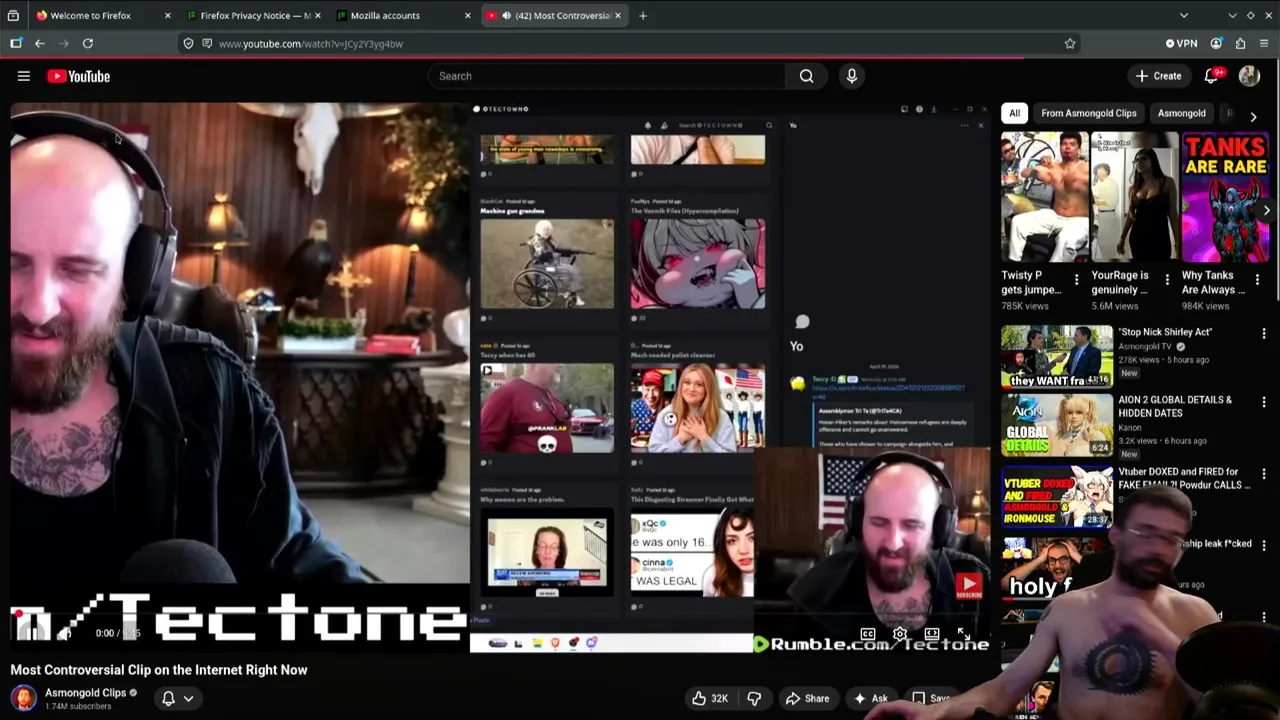Select the From Asmongold Clips chip
Viewport: 1280px width, 720px height.
(x=1088, y=113)
